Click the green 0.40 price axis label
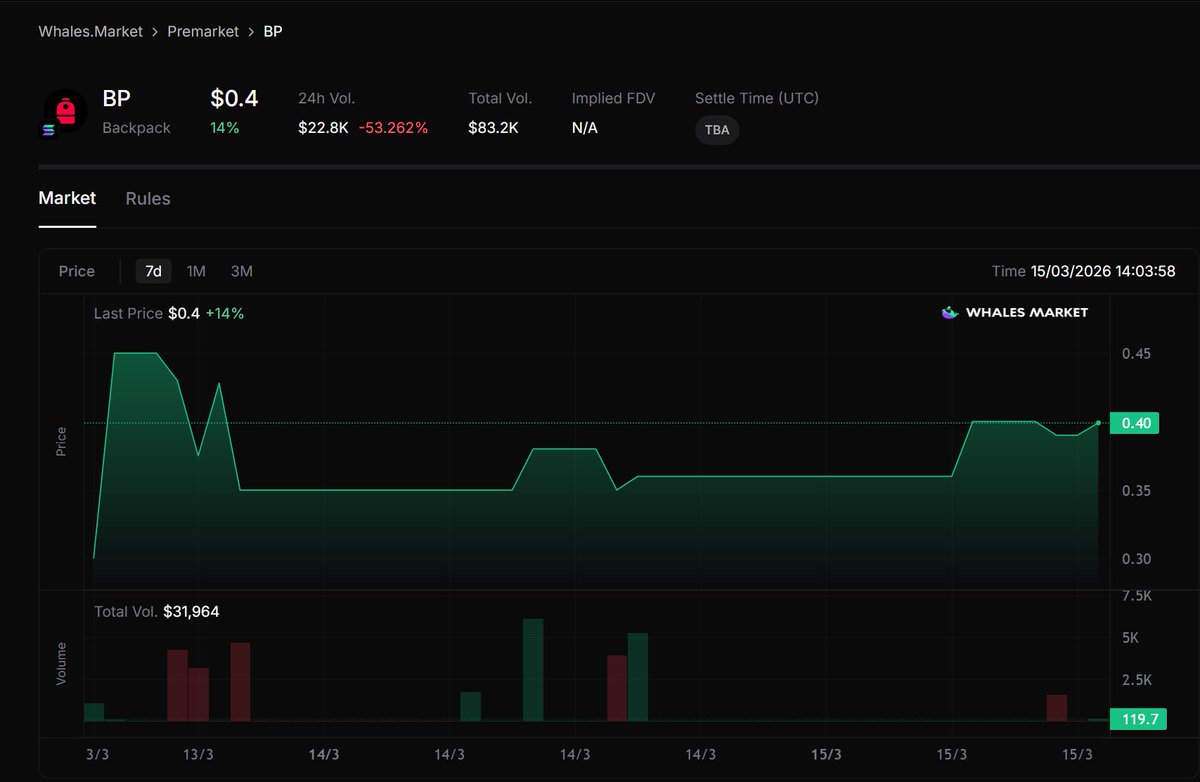1200x782 pixels. (1134, 423)
